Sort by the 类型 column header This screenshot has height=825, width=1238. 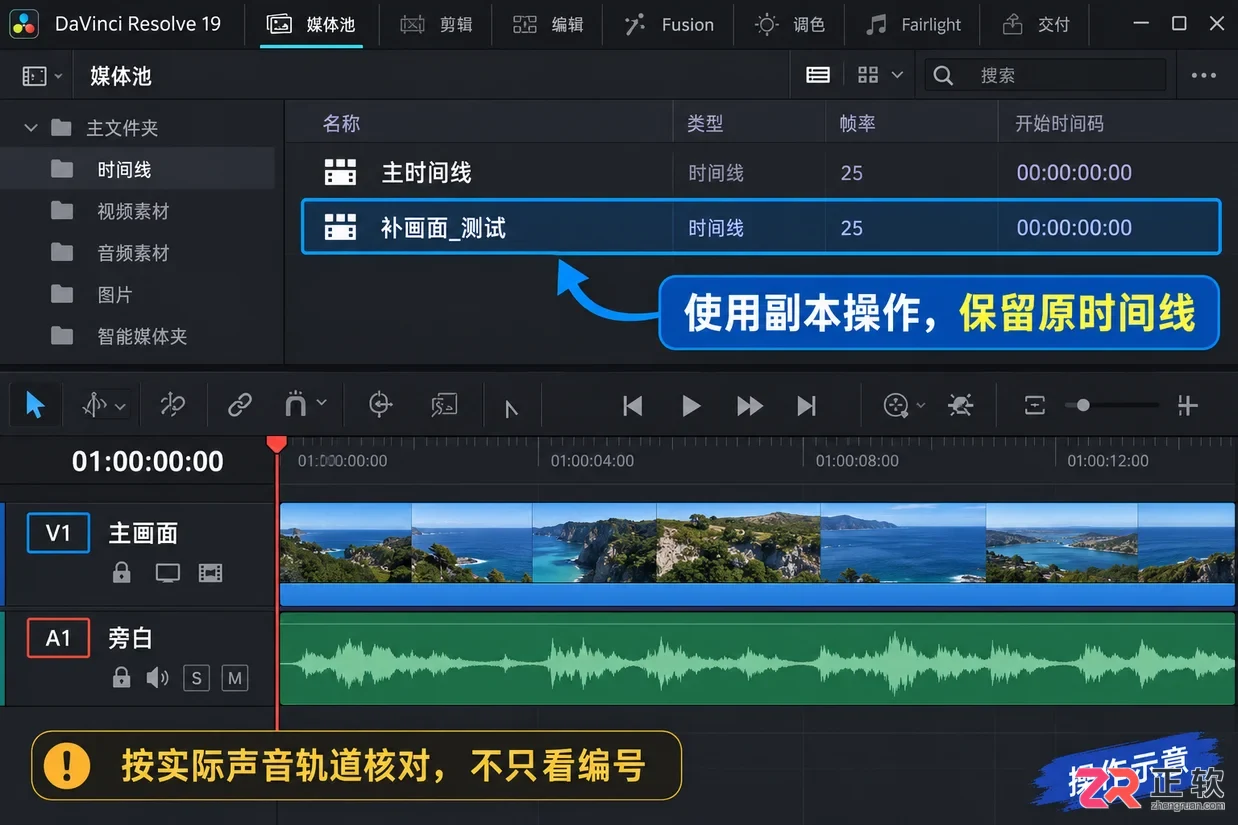tap(705, 123)
